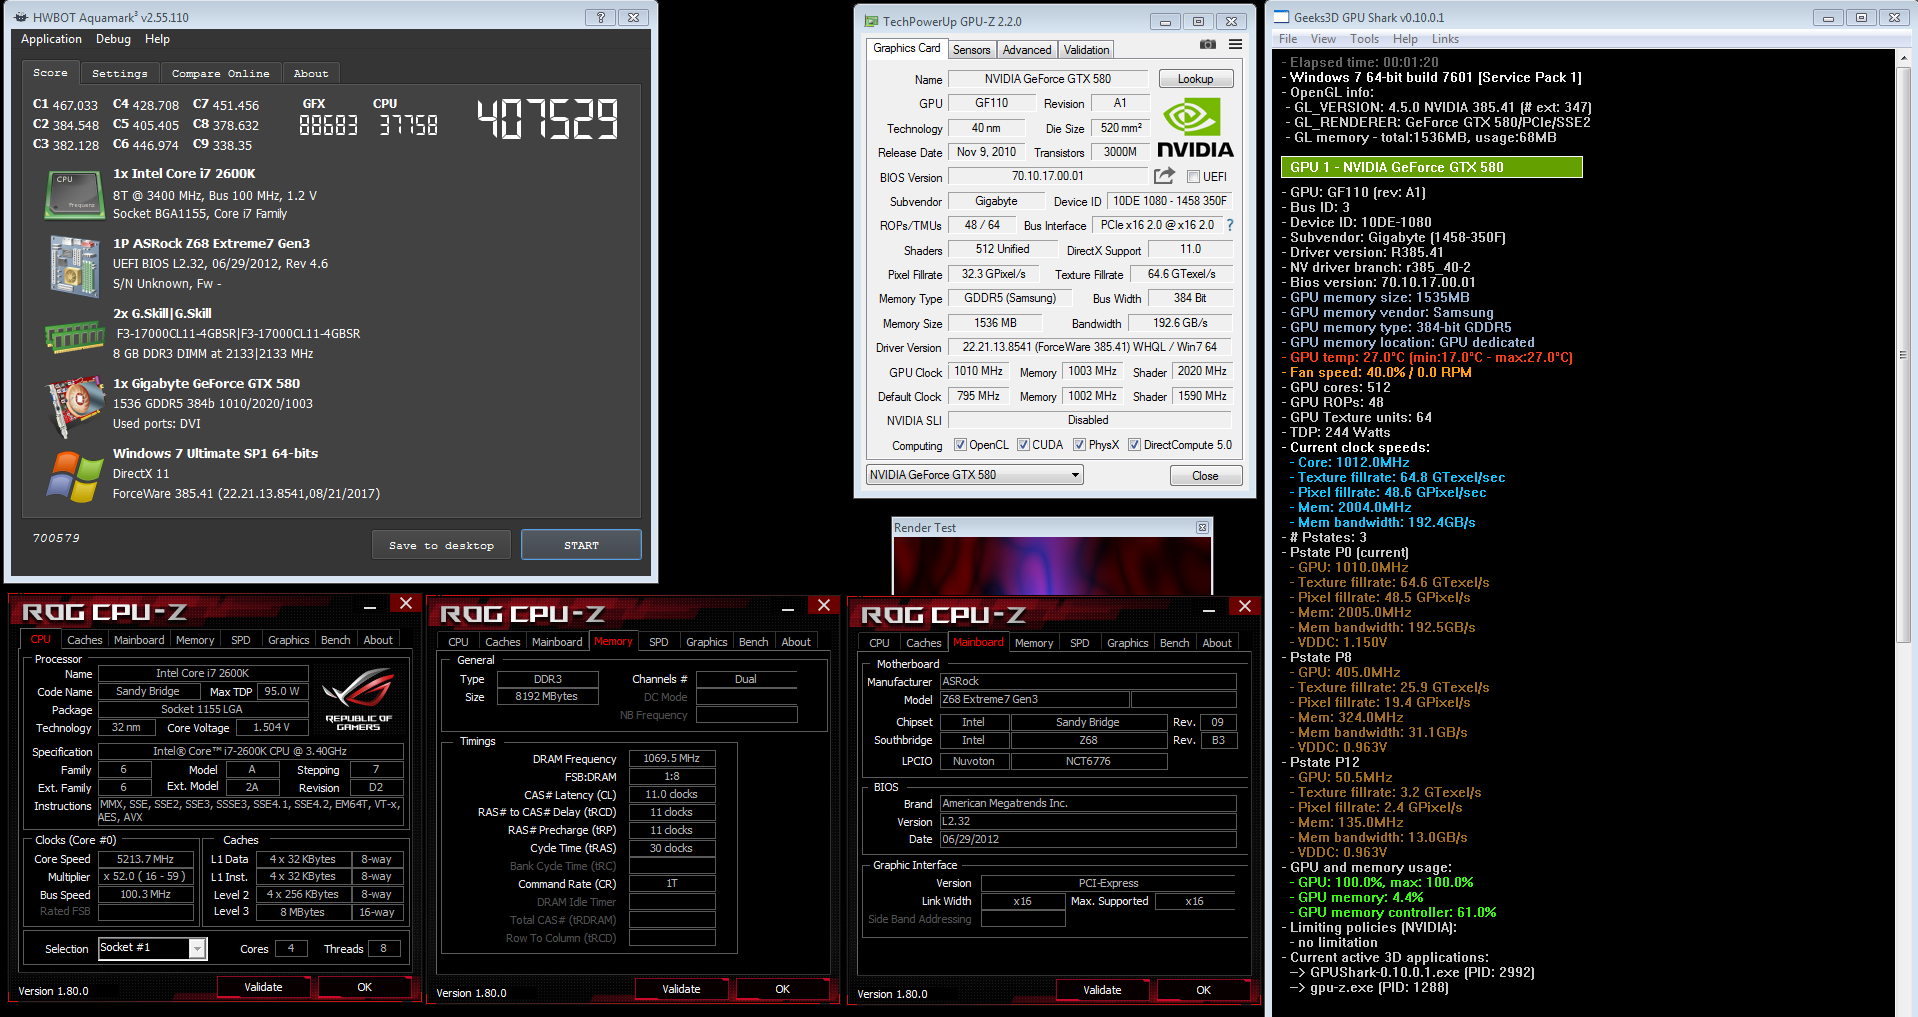Click the Aquamark GFX score 88683
This screenshot has height=1017, width=1918.
[328, 125]
